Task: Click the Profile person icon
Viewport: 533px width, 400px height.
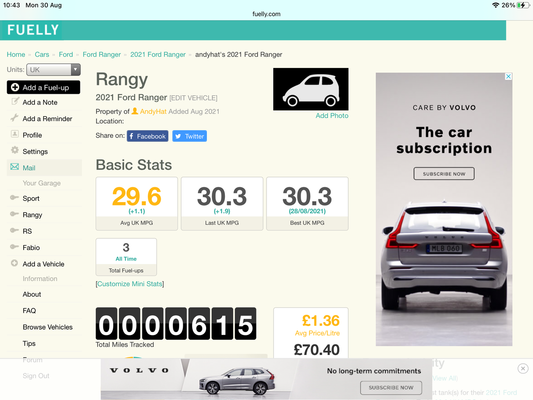Action: 15,134
